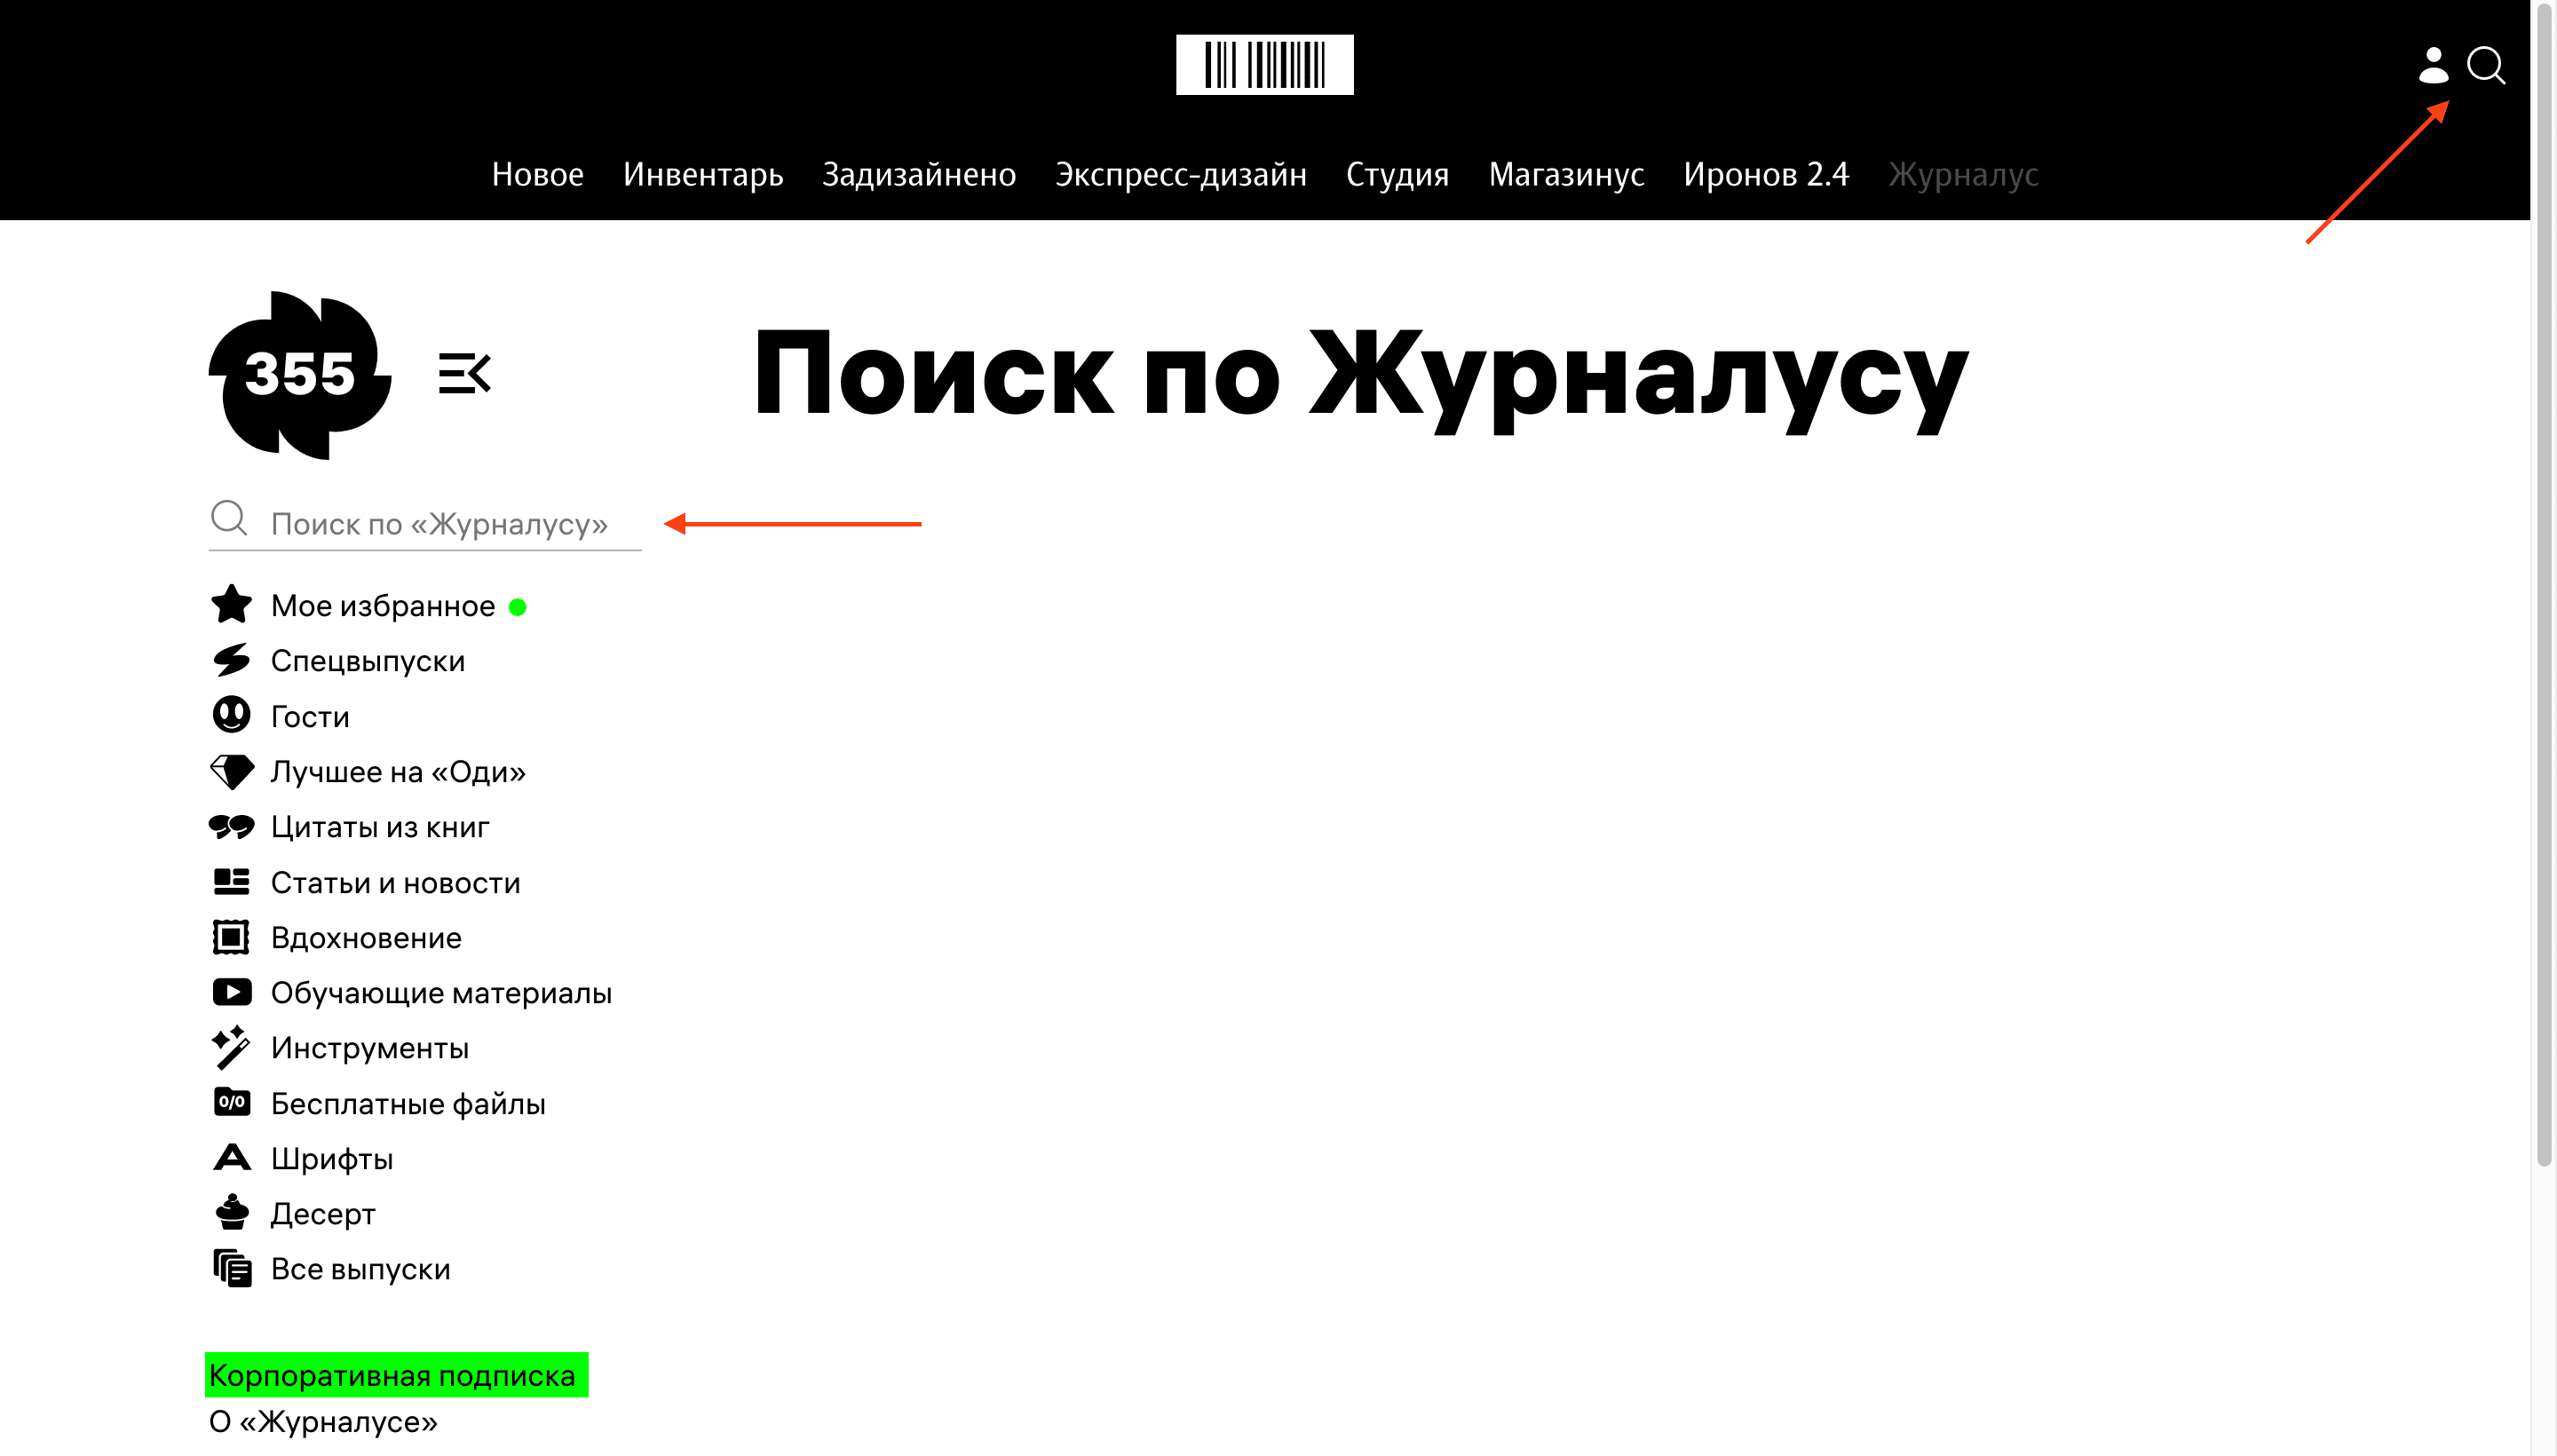The image size is (2557, 1456).
Task: Click the lightning icon next to Спецвыпуски
Action: (231, 660)
